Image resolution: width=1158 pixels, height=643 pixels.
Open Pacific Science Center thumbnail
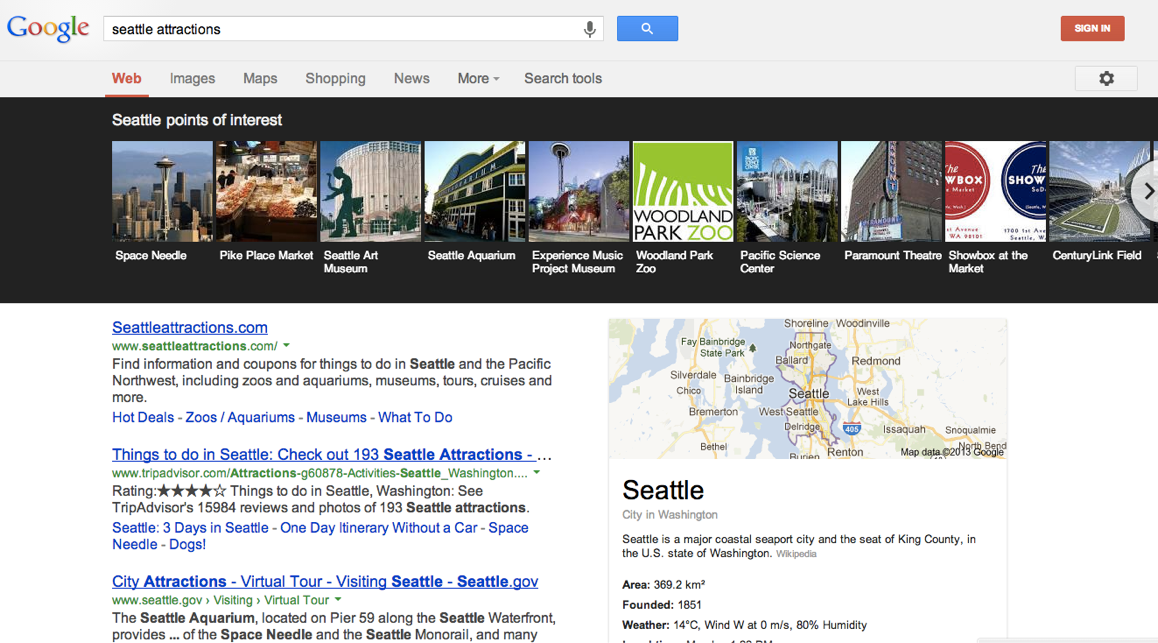point(787,191)
